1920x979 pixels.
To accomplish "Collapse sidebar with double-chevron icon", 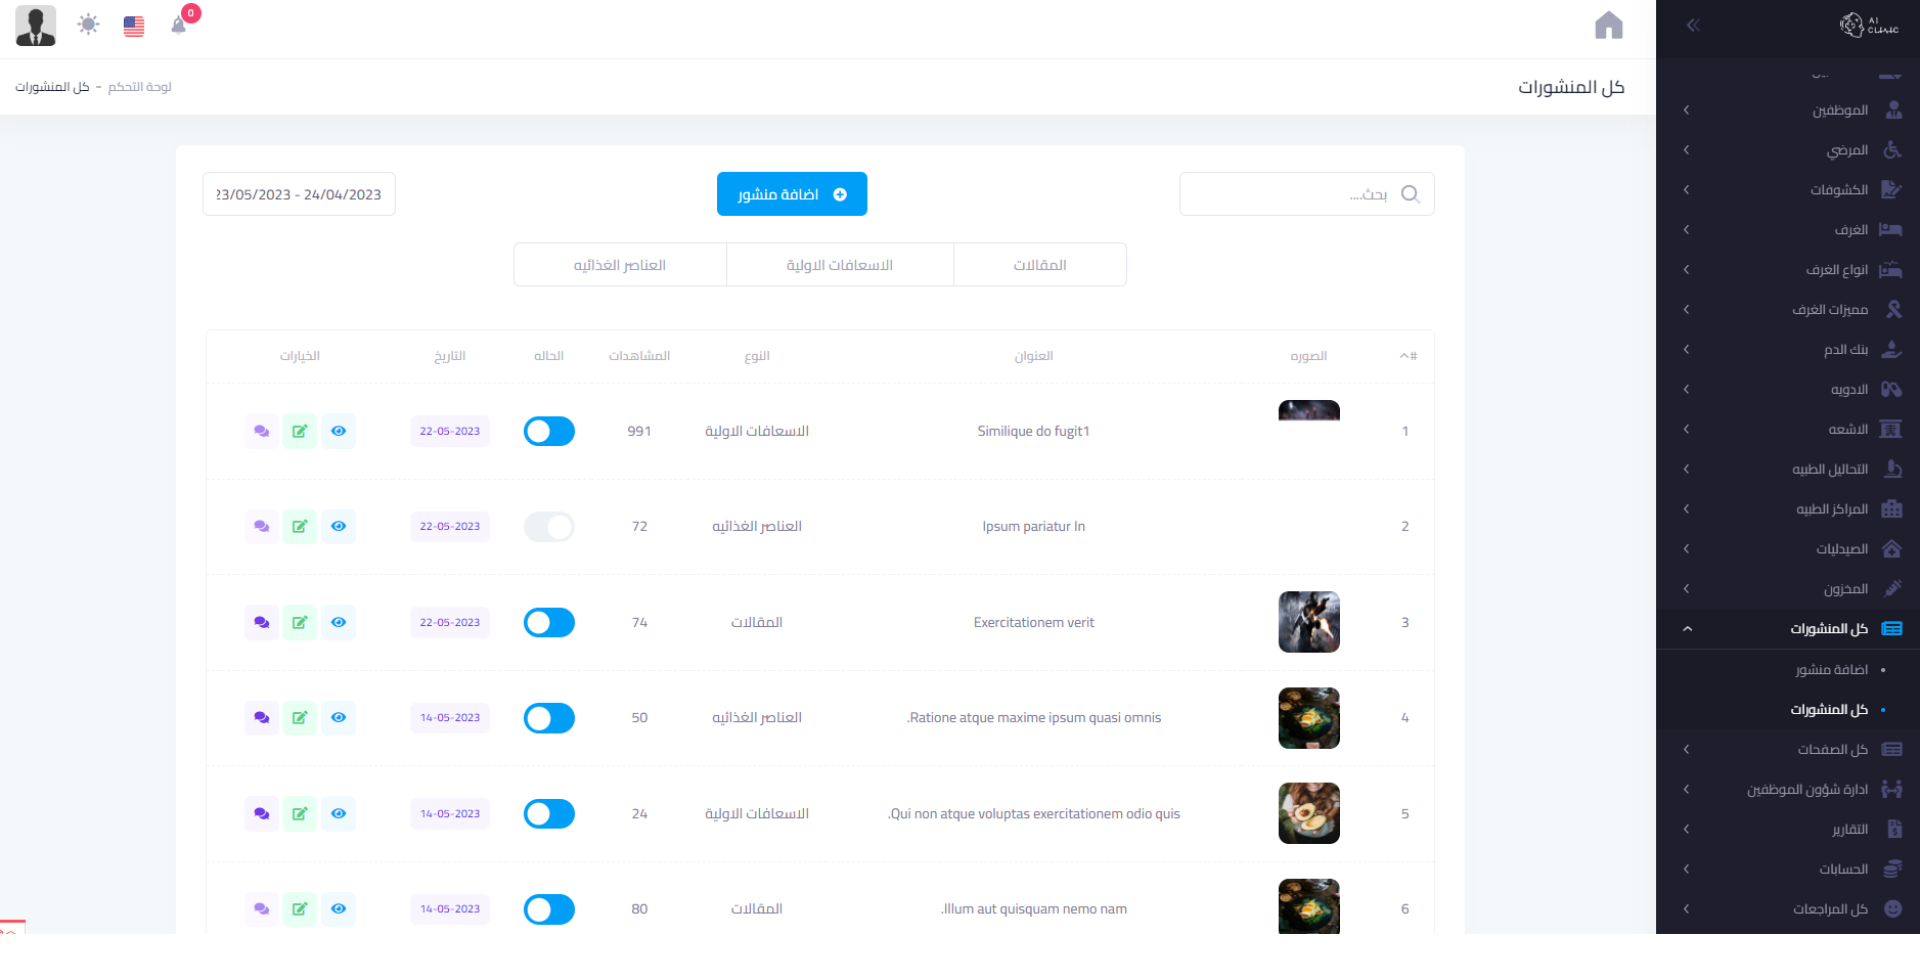I will pyautogui.click(x=1693, y=26).
